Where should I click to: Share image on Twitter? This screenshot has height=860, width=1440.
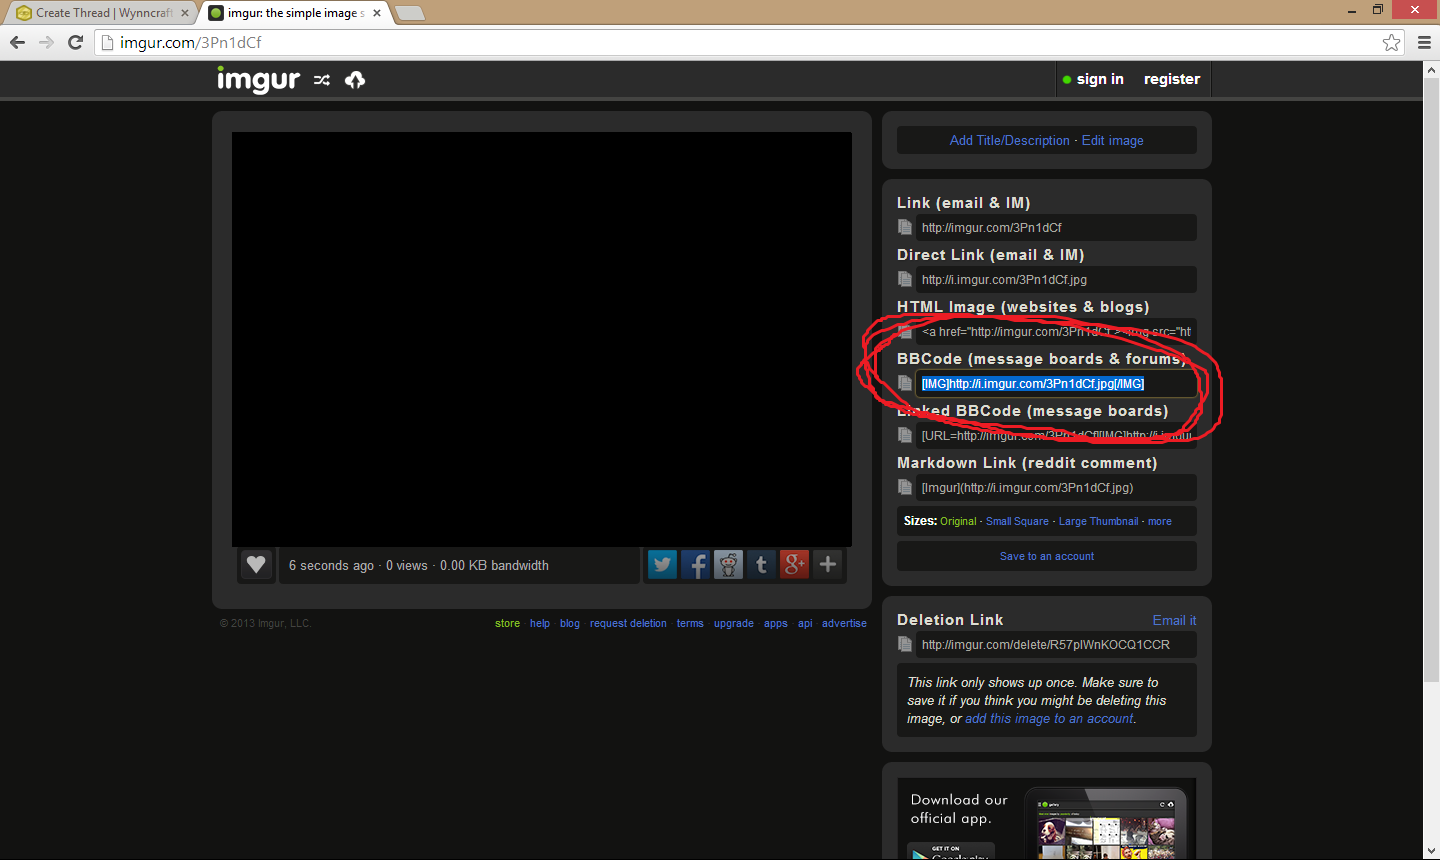[x=662, y=565]
